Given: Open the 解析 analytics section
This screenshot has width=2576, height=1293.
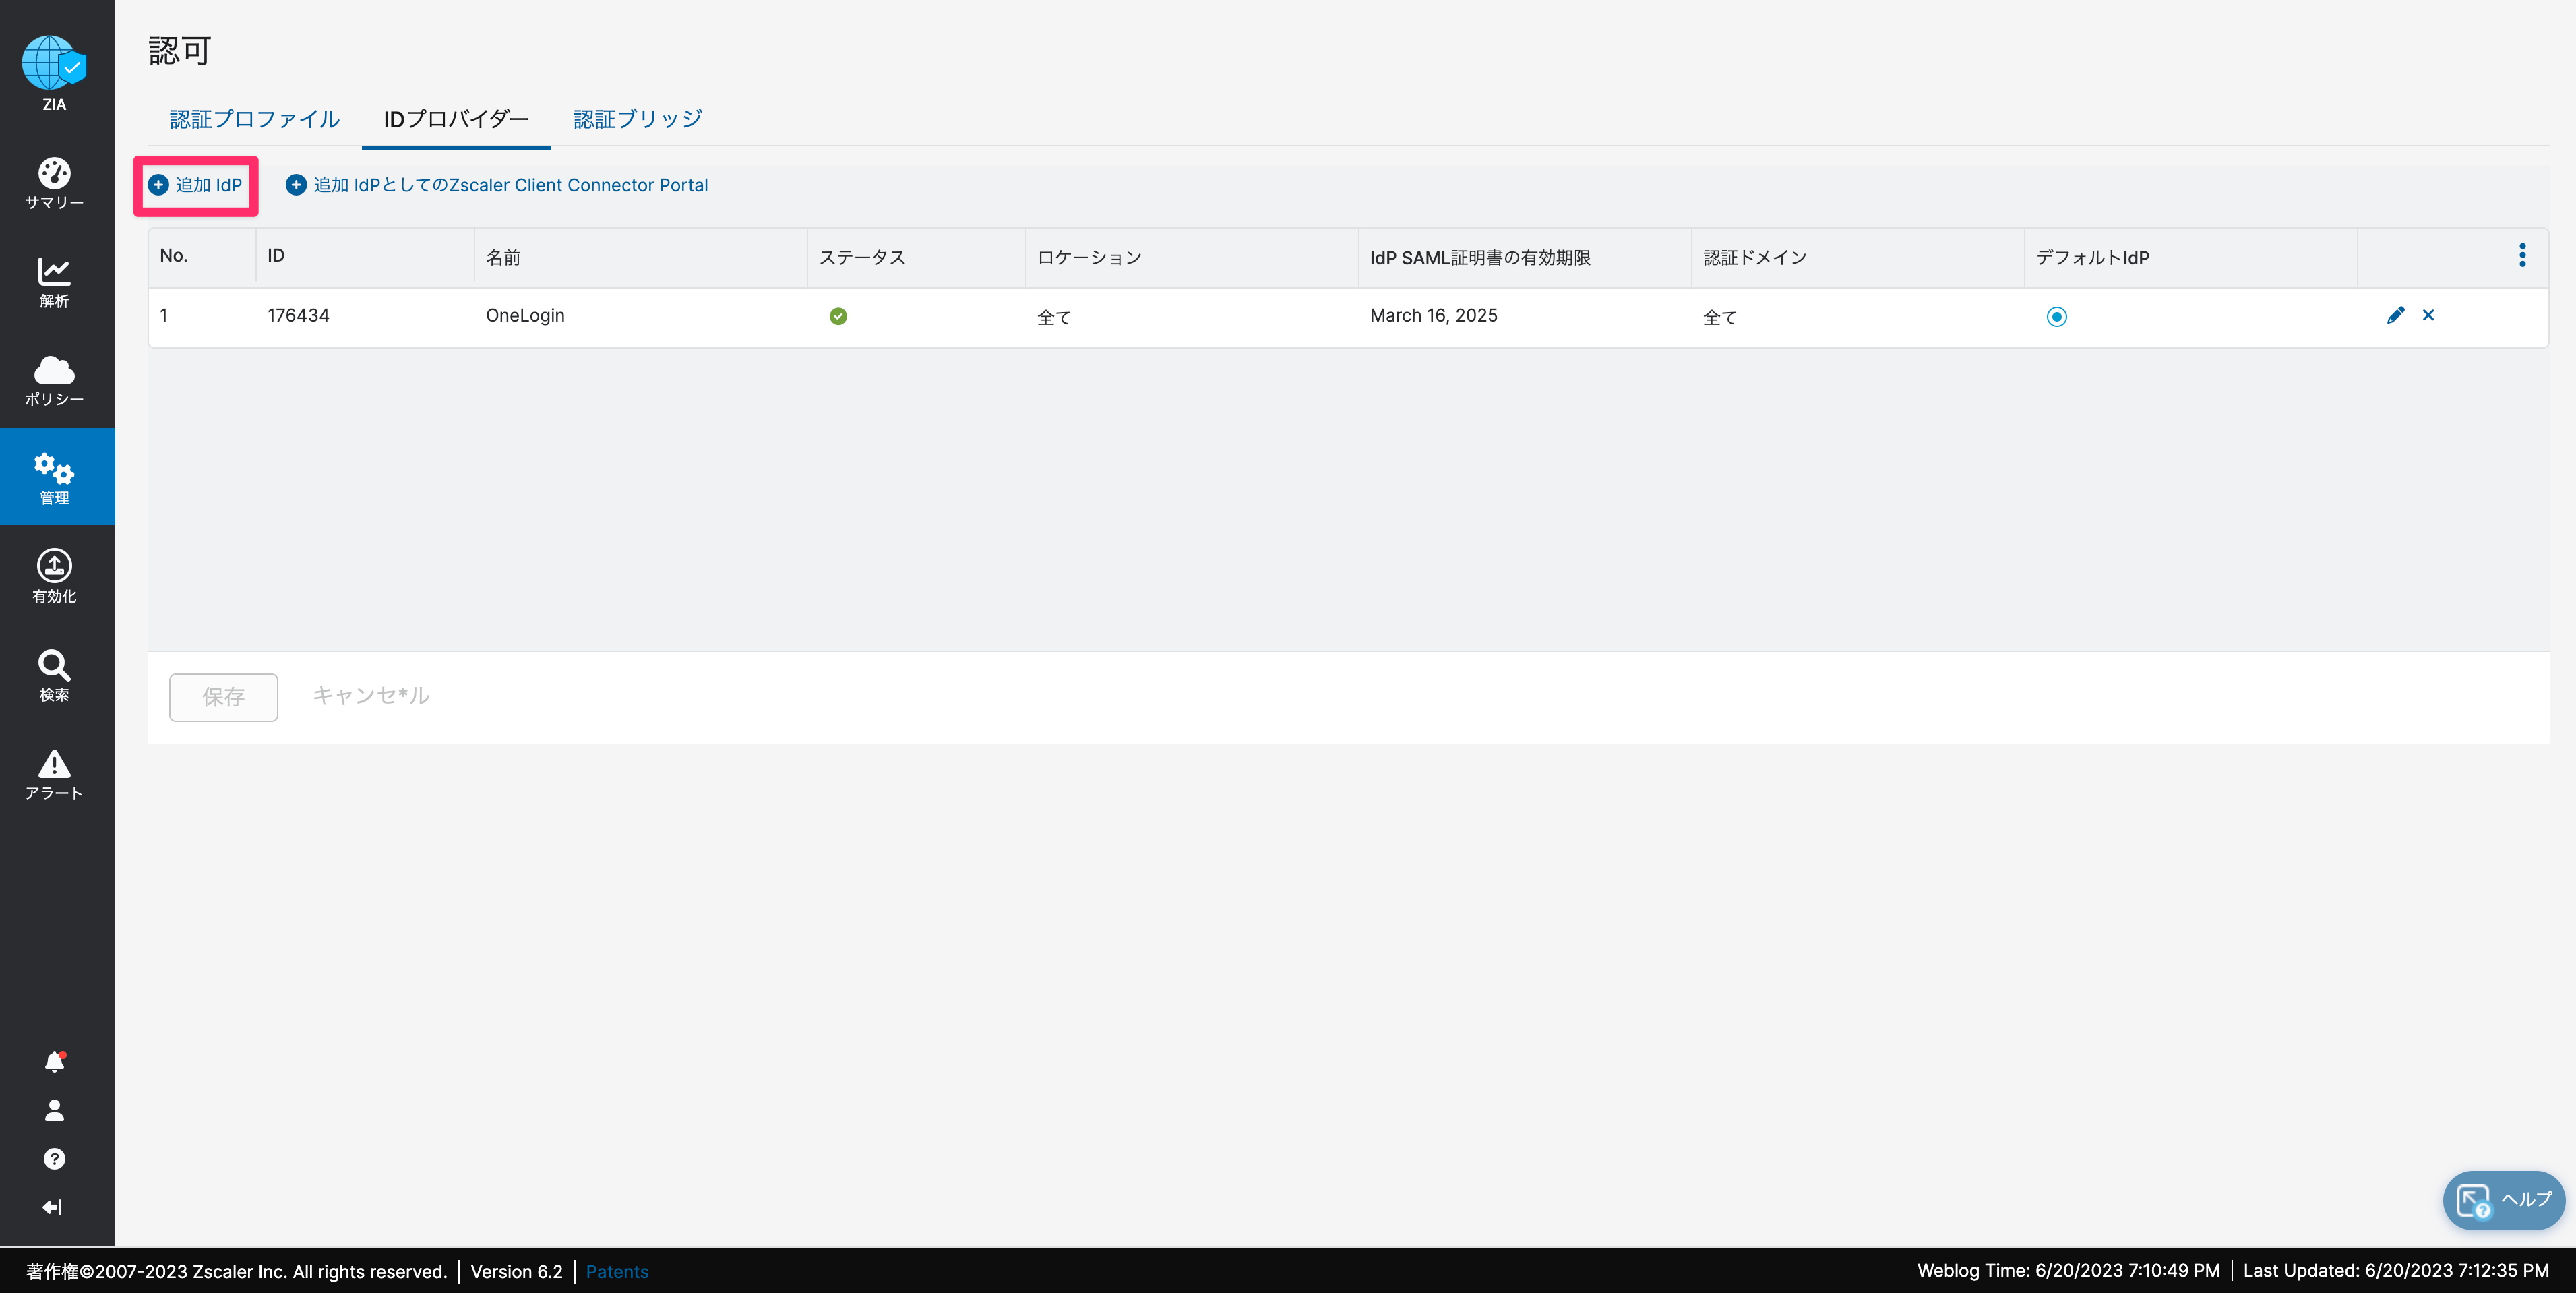Looking at the screenshot, I should point(54,282).
